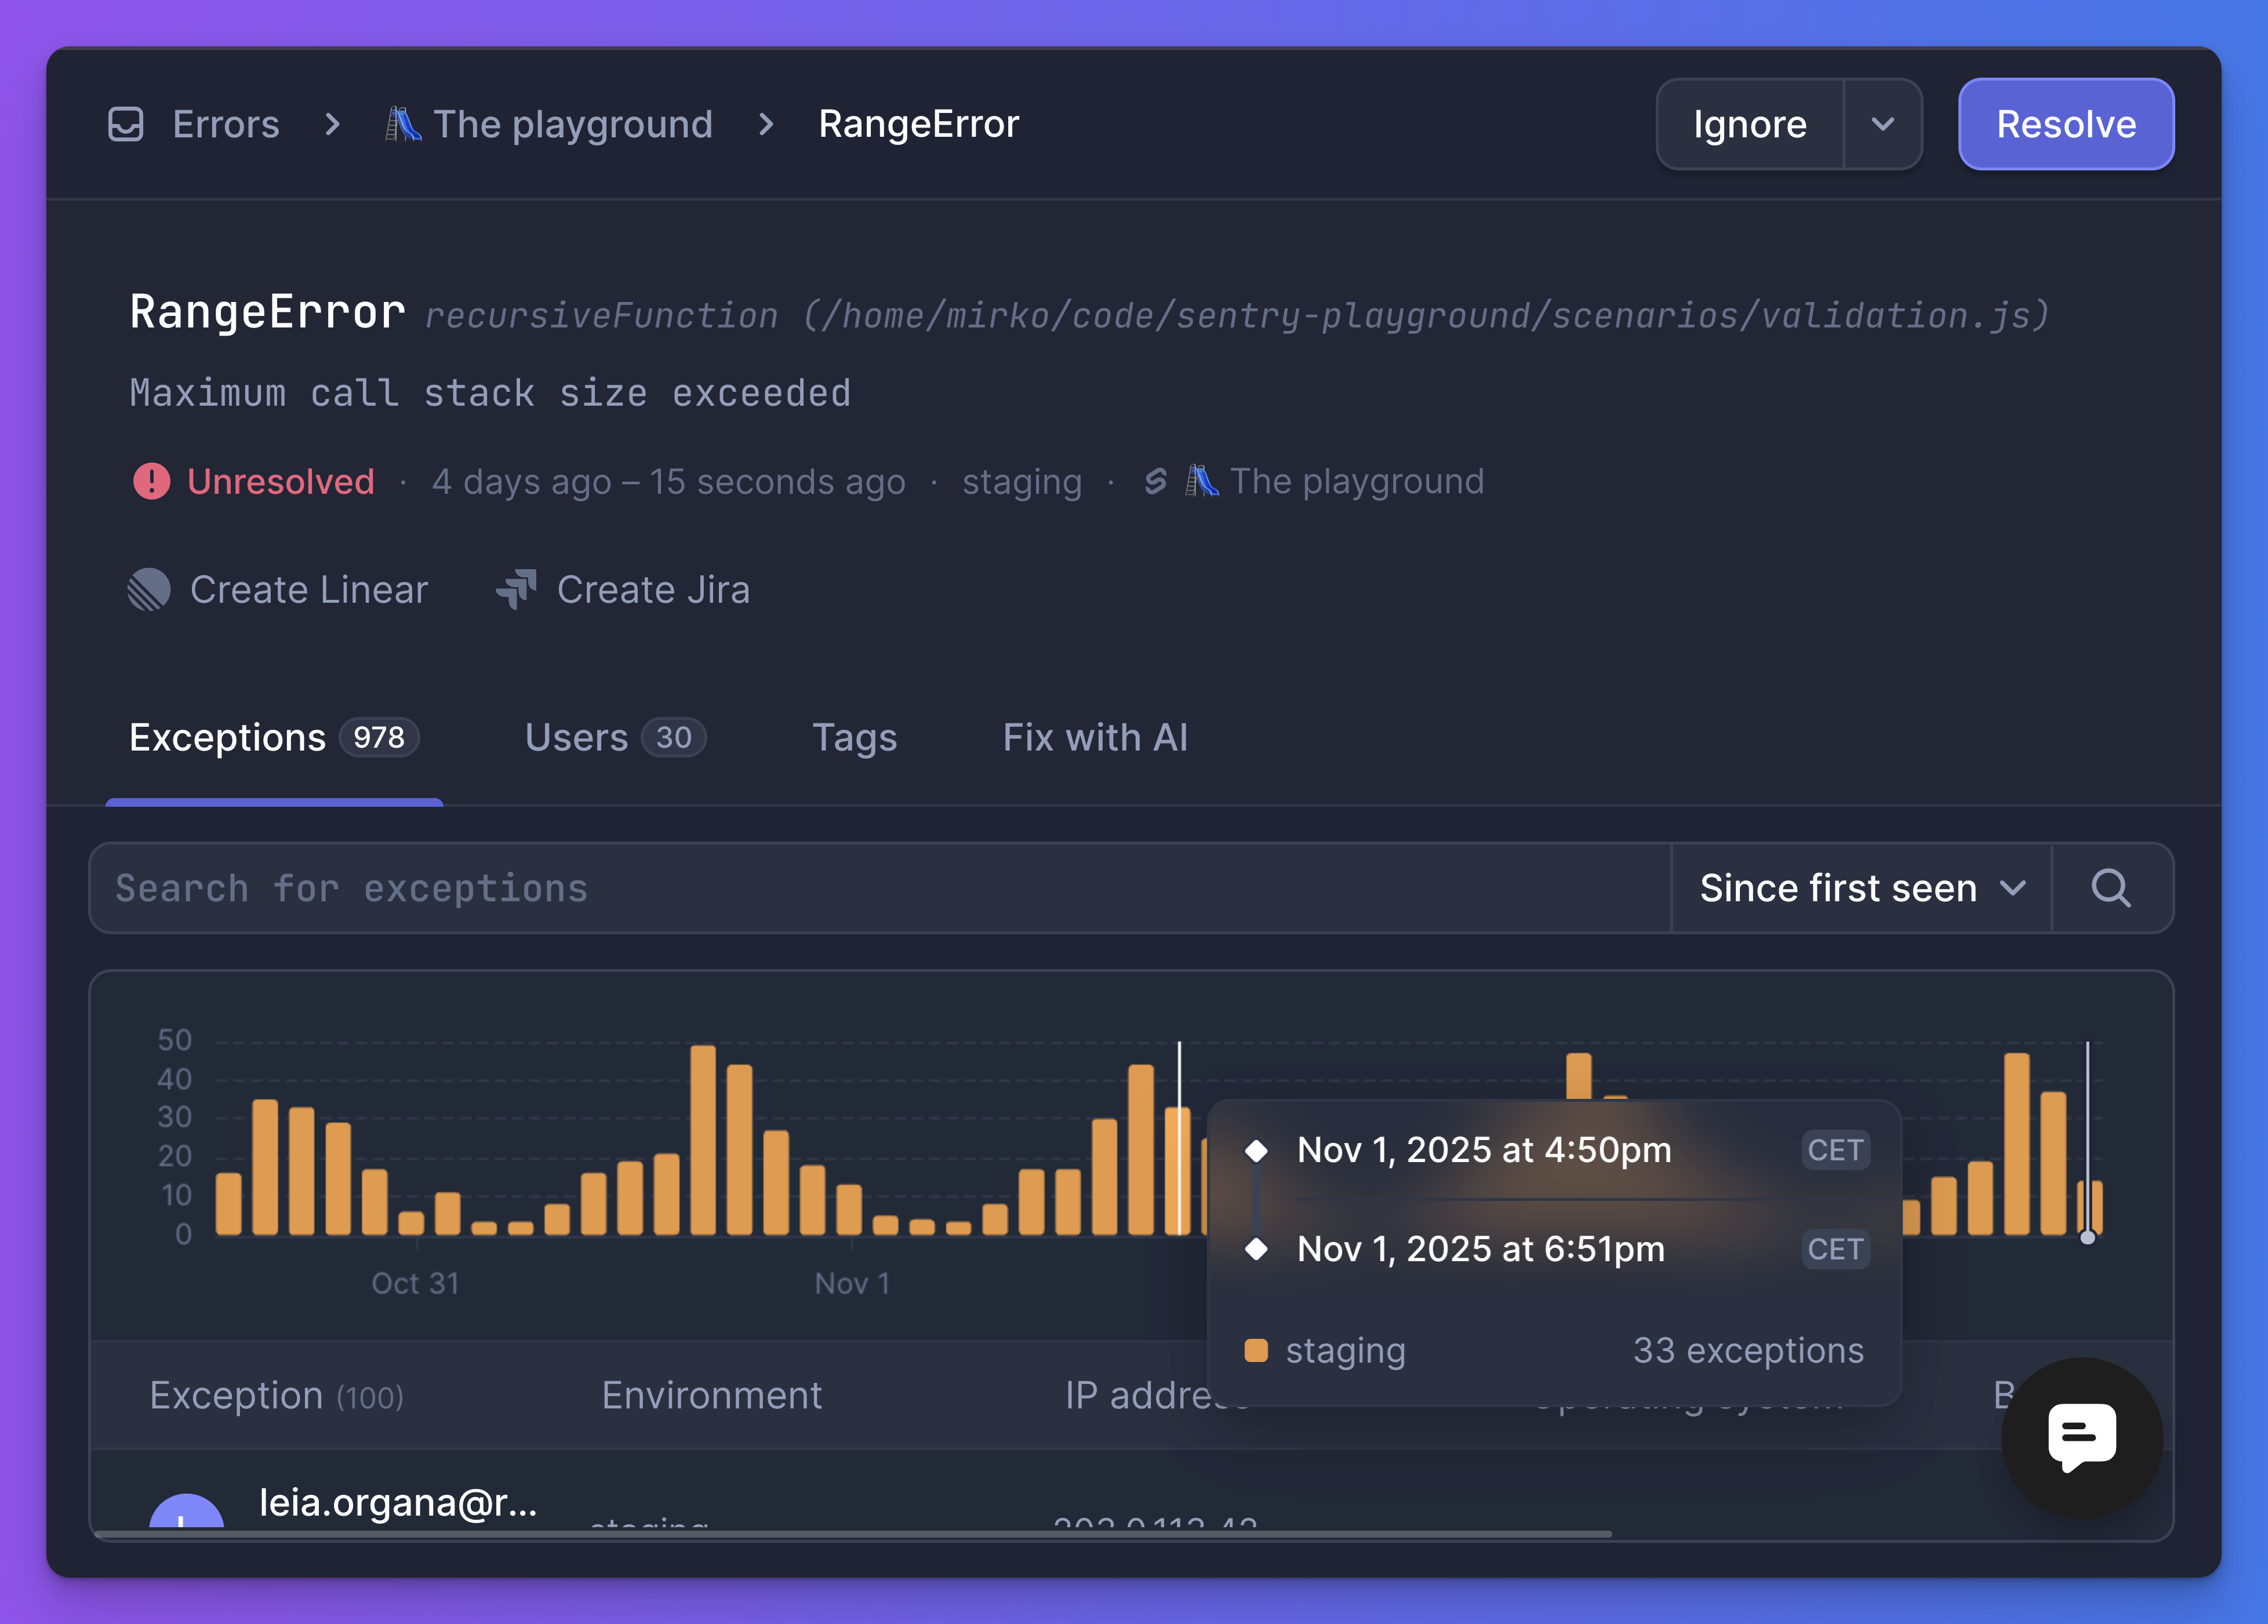Click the chart's rightmost timeline marker handle

[x=2087, y=1237]
